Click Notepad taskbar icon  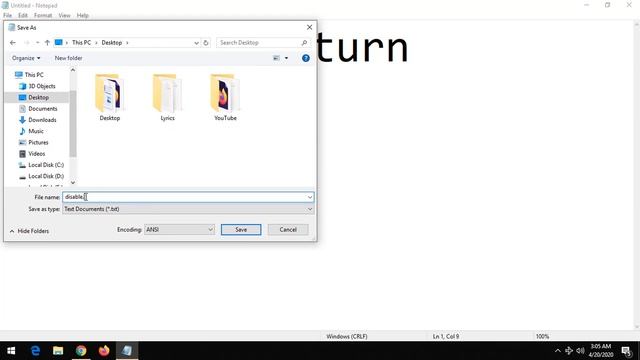(127, 351)
